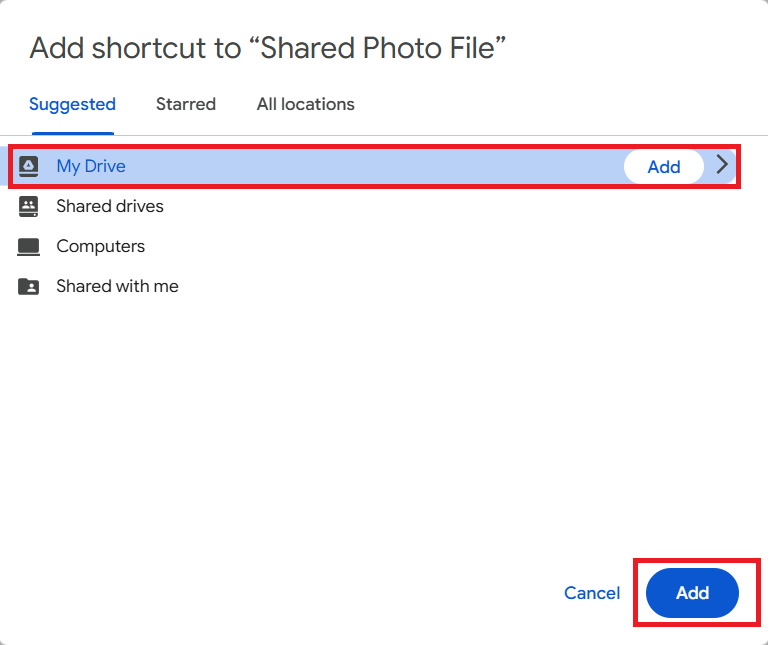
Task: Expand My Drive using the chevron arrow
Action: (x=723, y=166)
